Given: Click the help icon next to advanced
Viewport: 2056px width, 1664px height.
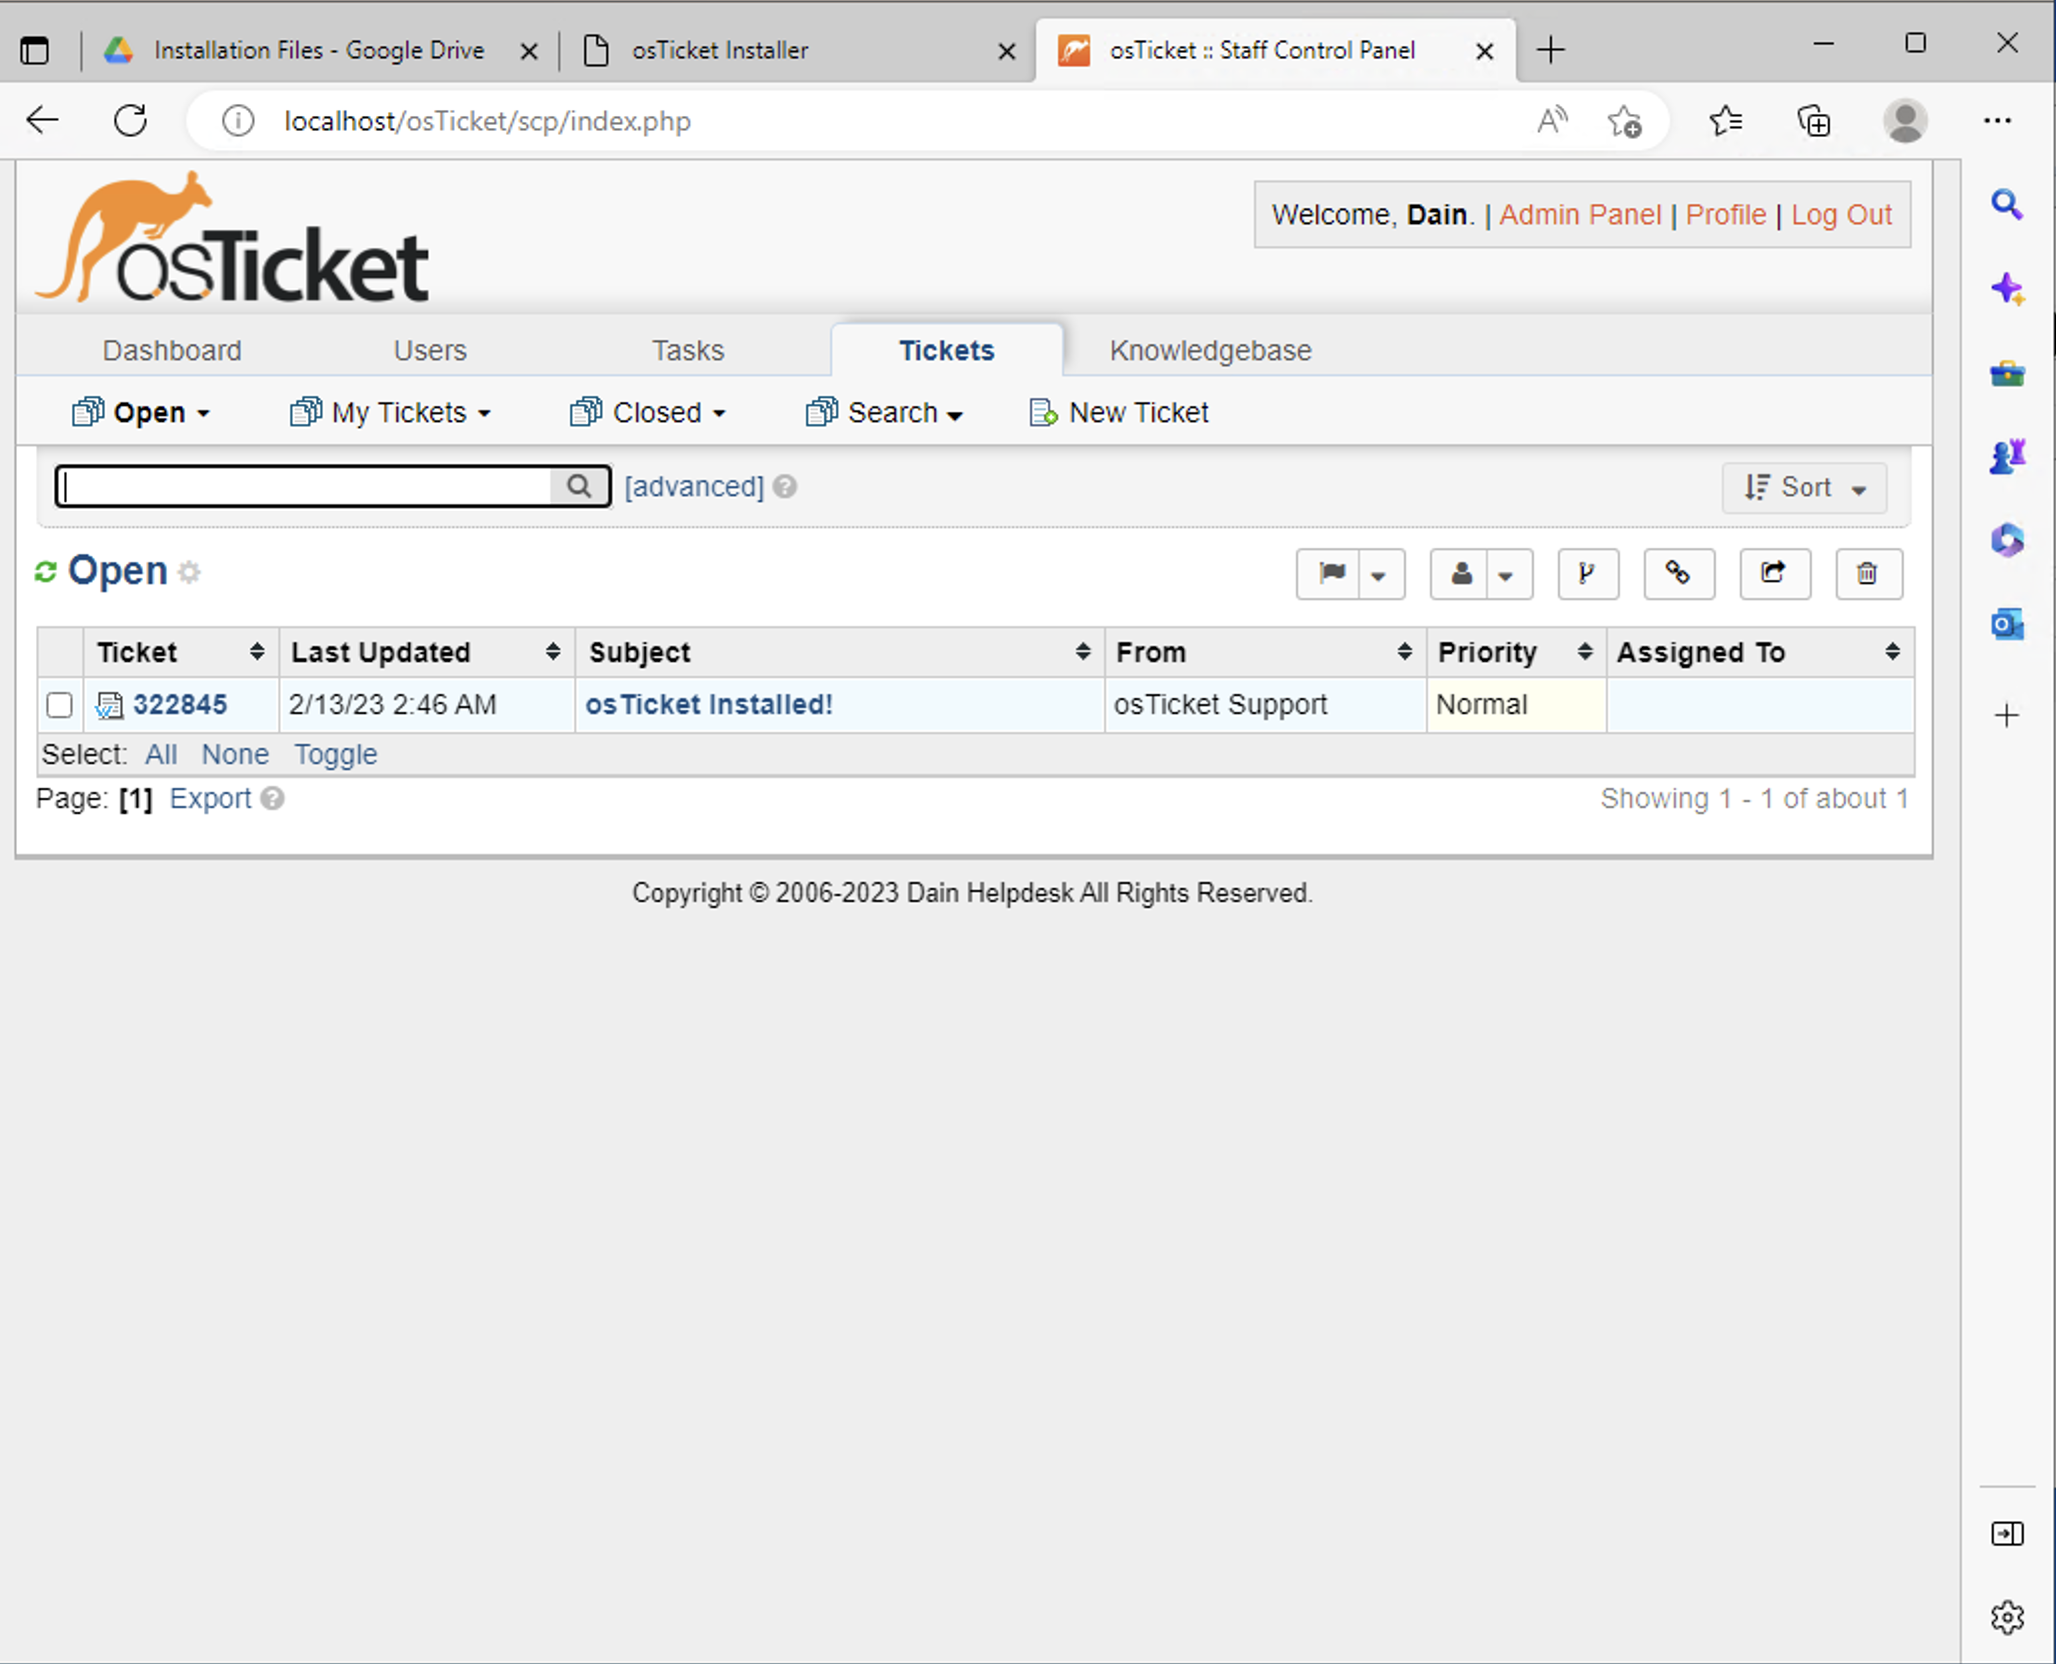Looking at the screenshot, I should coord(785,486).
